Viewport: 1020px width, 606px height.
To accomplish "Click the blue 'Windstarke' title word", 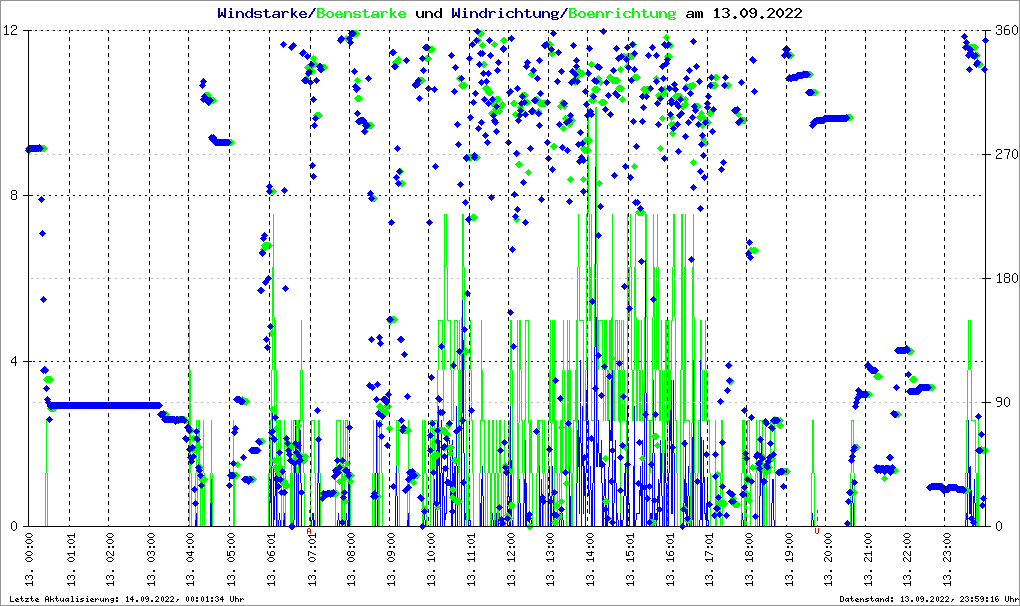I will click(x=264, y=14).
